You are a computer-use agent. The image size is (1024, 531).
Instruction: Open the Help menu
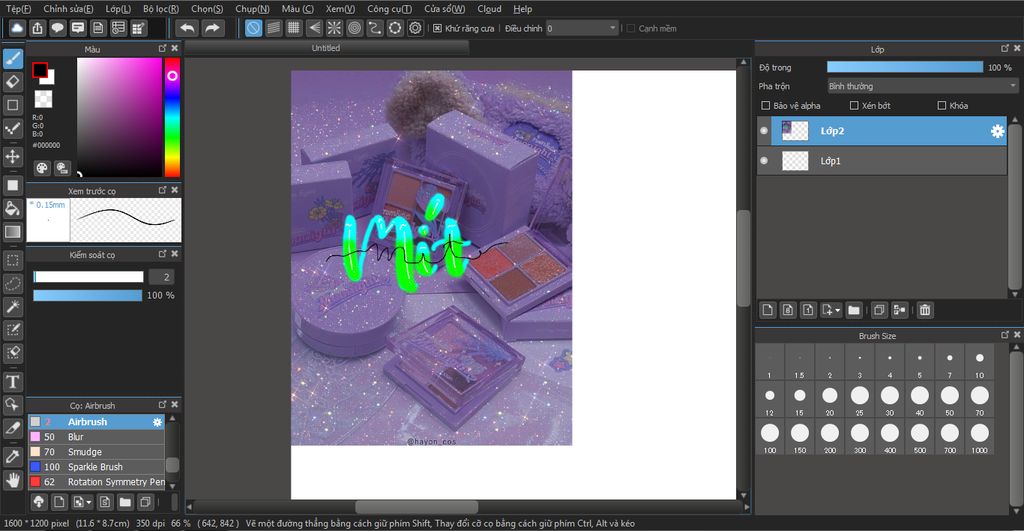pos(522,9)
